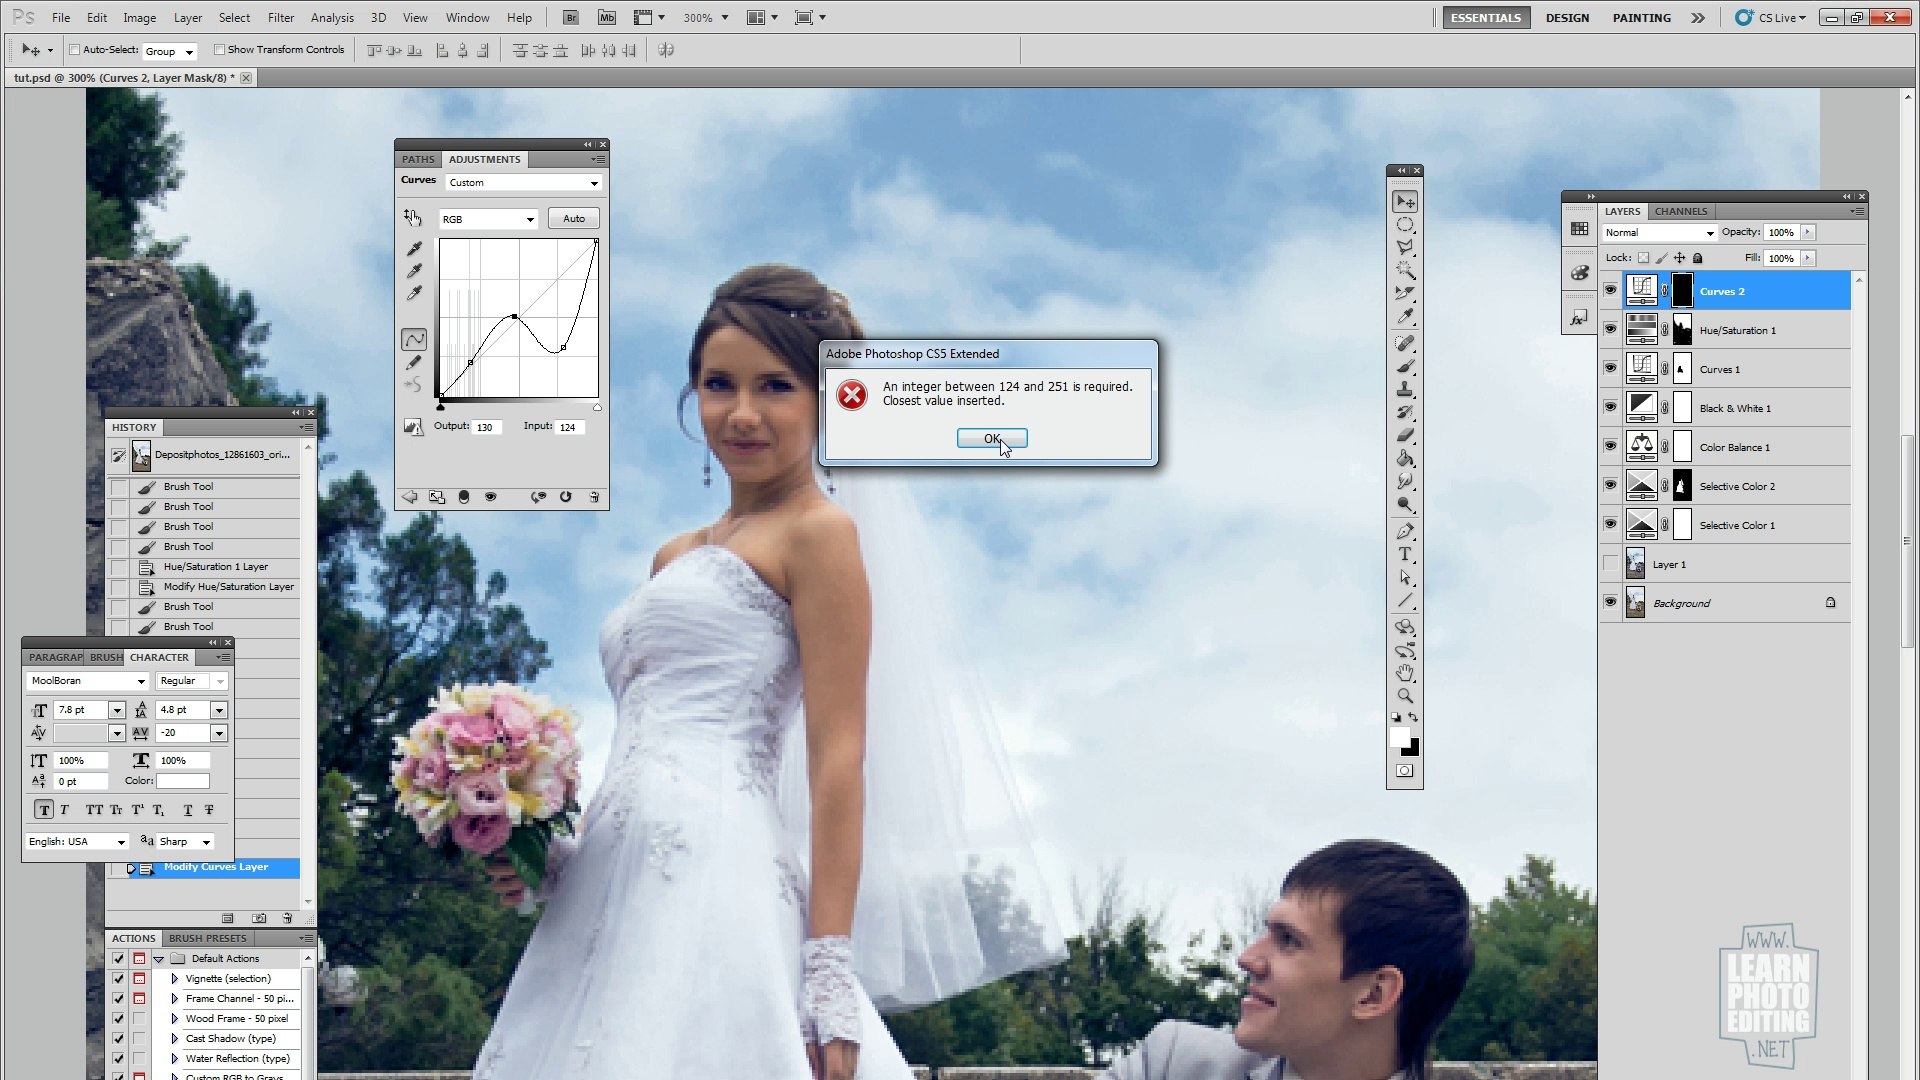Click the Character text color swatch
This screenshot has height=1080, width=1920.
[182, 781]
